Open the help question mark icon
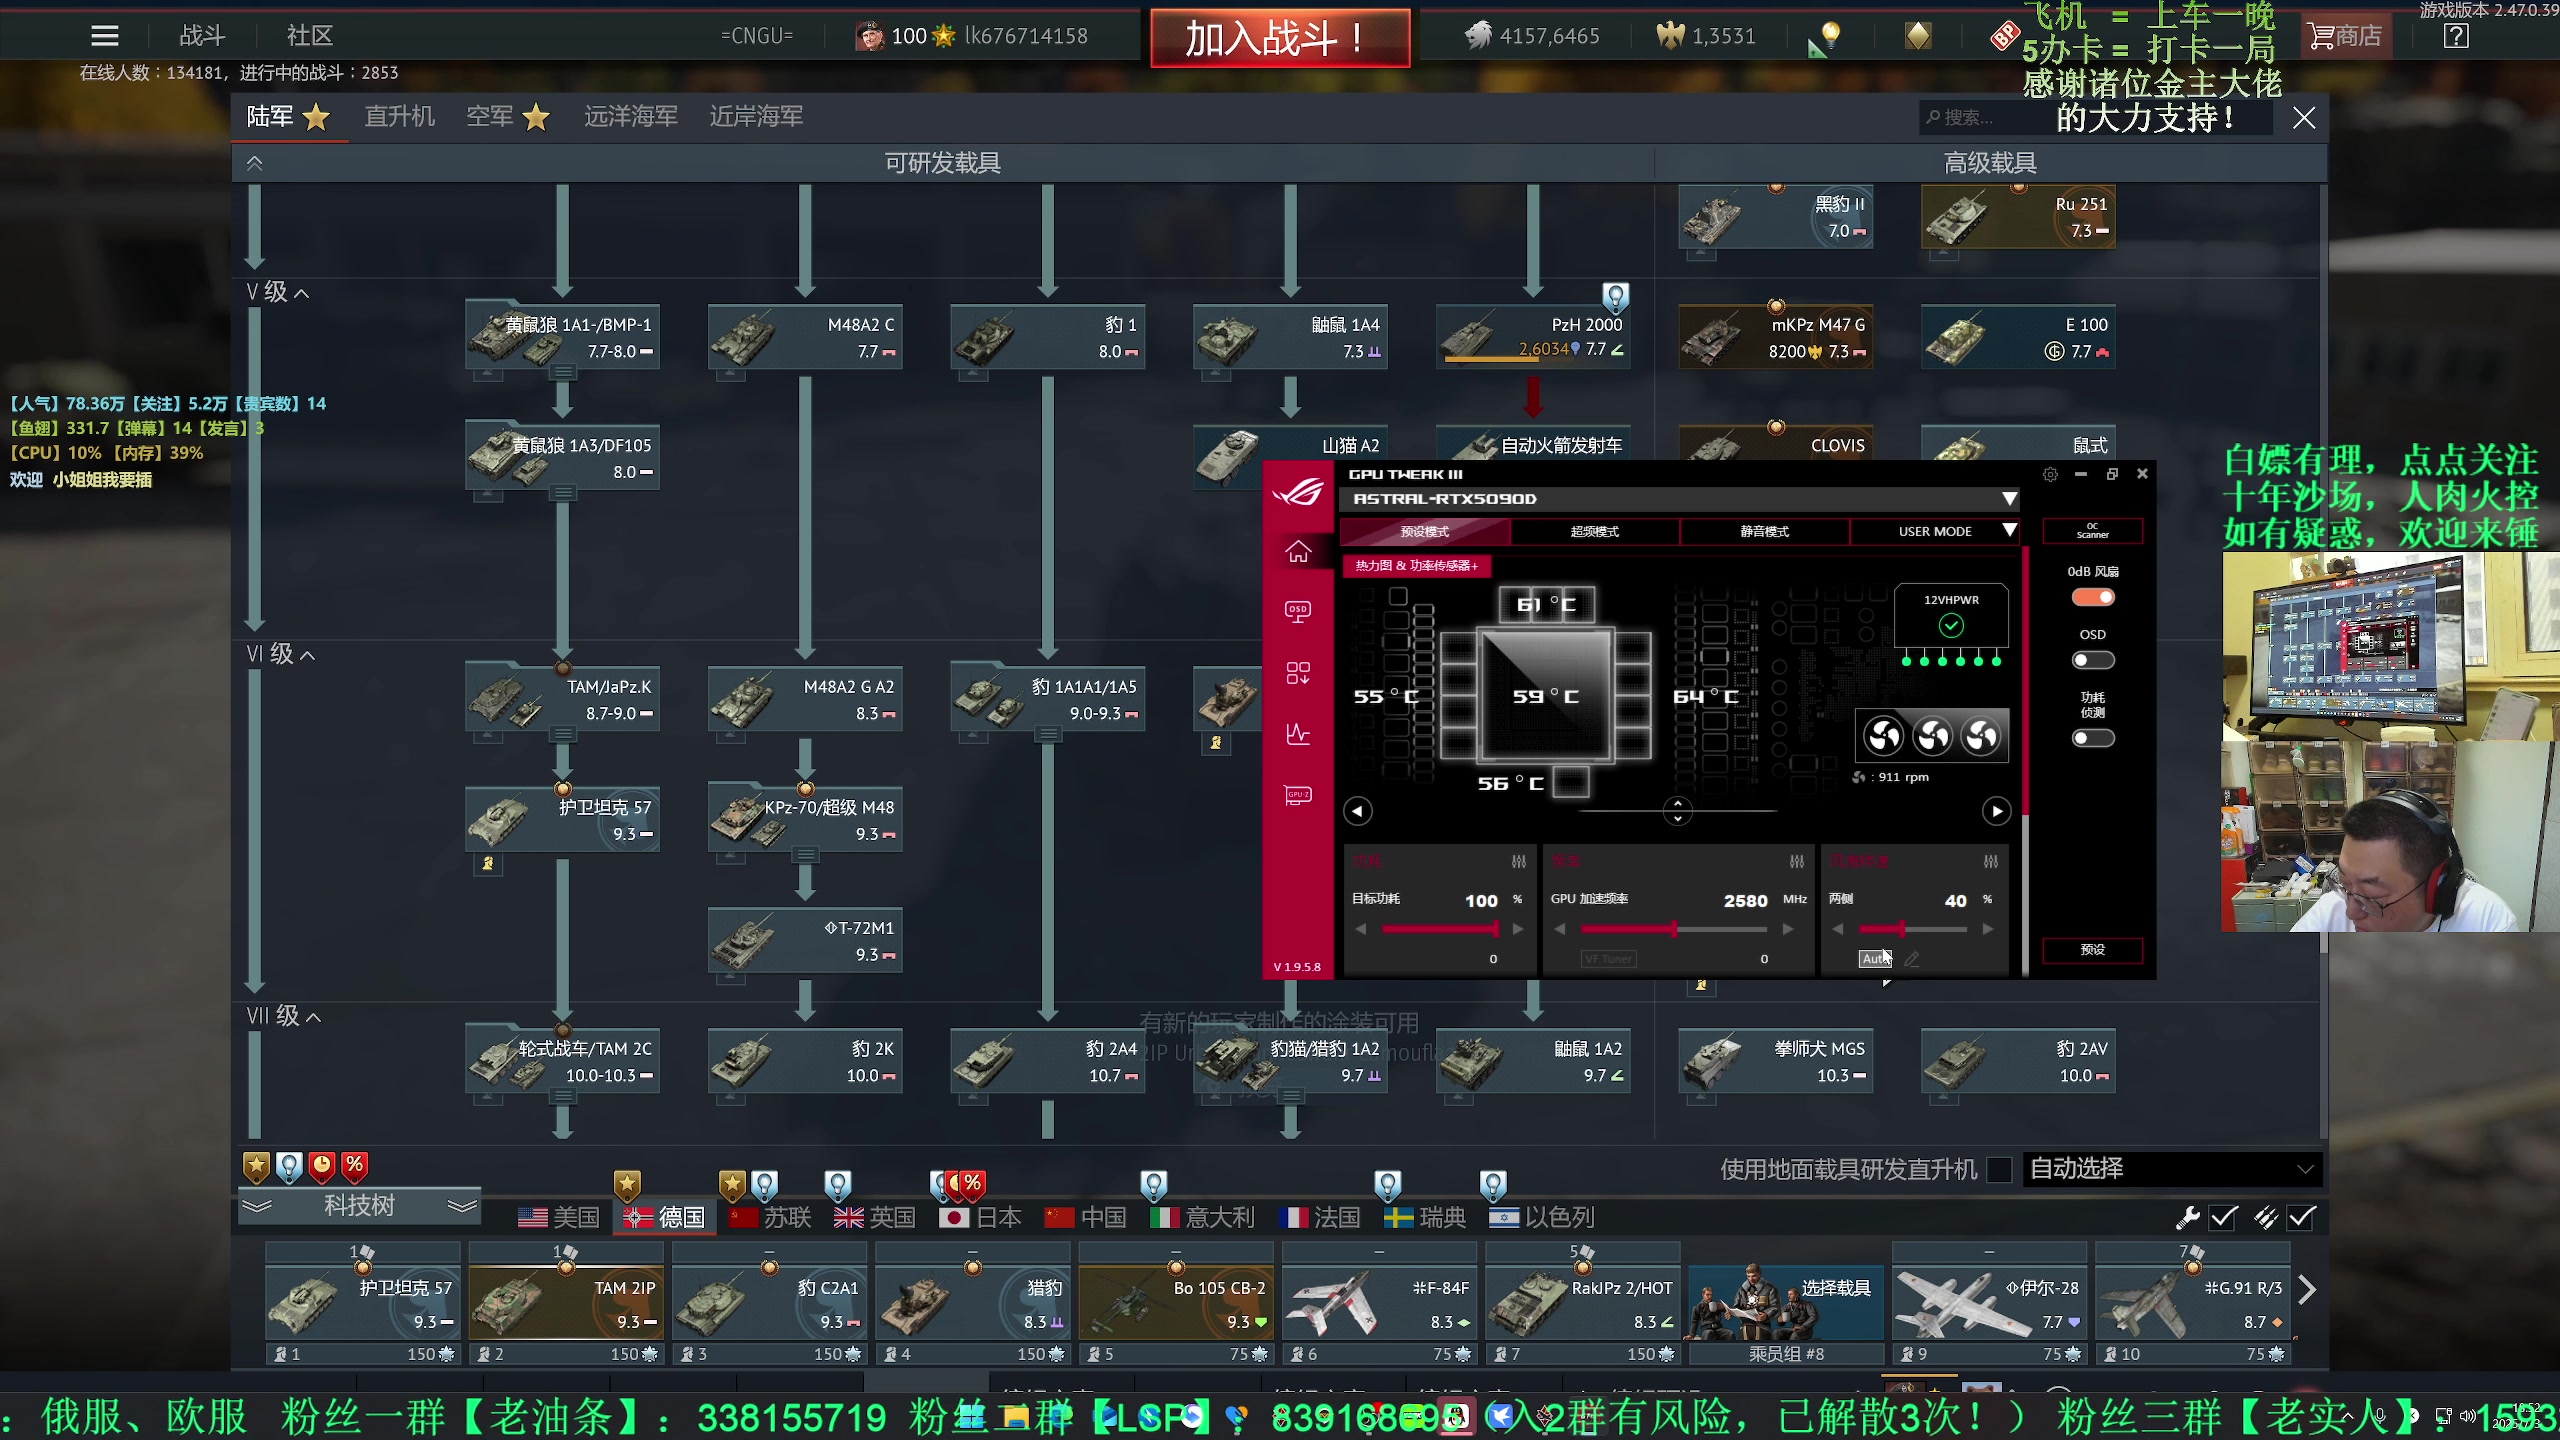The width and height of the screenshot is (2560, 1440). [x=2456, y=36]
